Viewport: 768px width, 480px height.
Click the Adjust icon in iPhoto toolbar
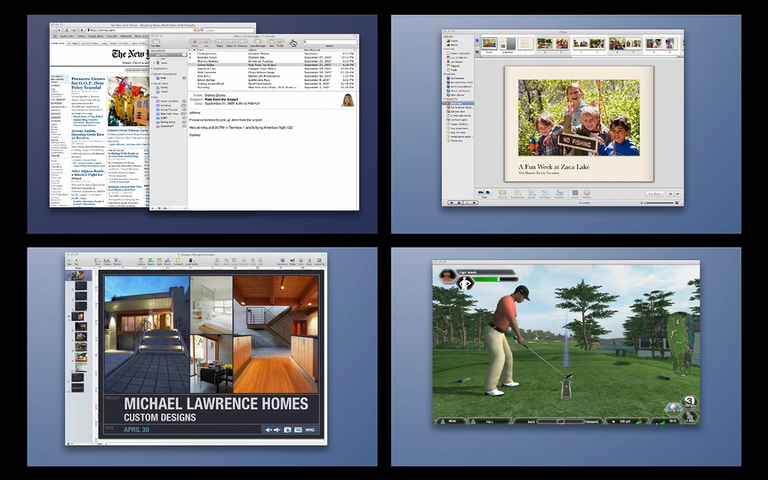[x=575, y=192]
